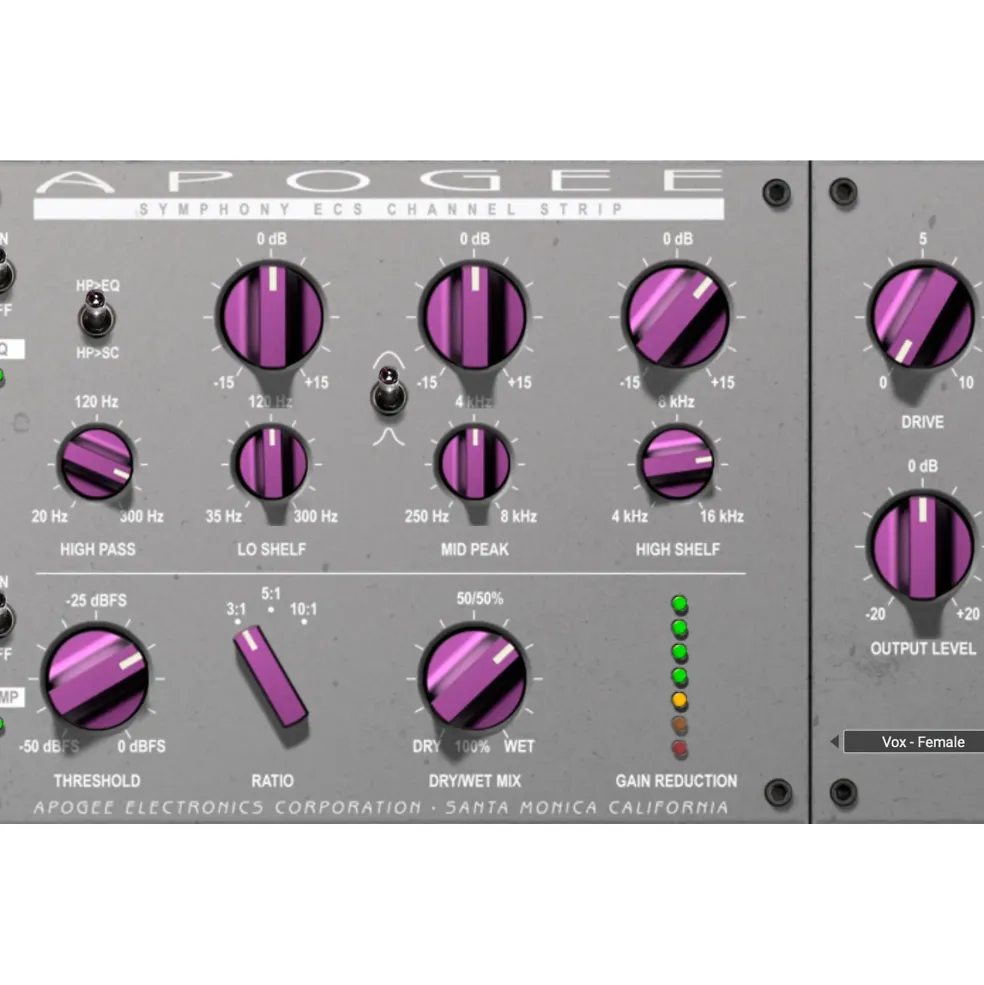Click the Drive knob
The height and width of the screenshot is (985, 984).
(922, 315)
